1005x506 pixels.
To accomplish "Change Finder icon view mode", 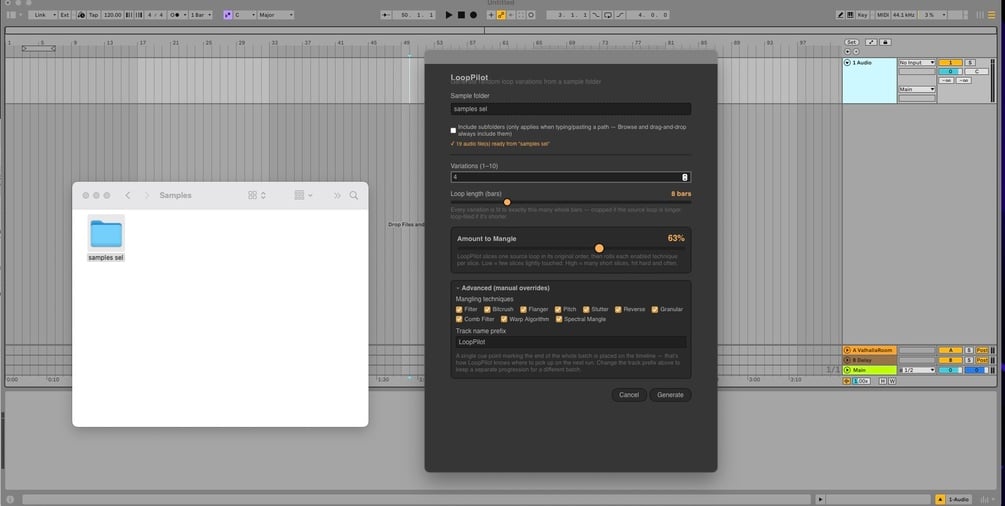I will tap(256, 195).
